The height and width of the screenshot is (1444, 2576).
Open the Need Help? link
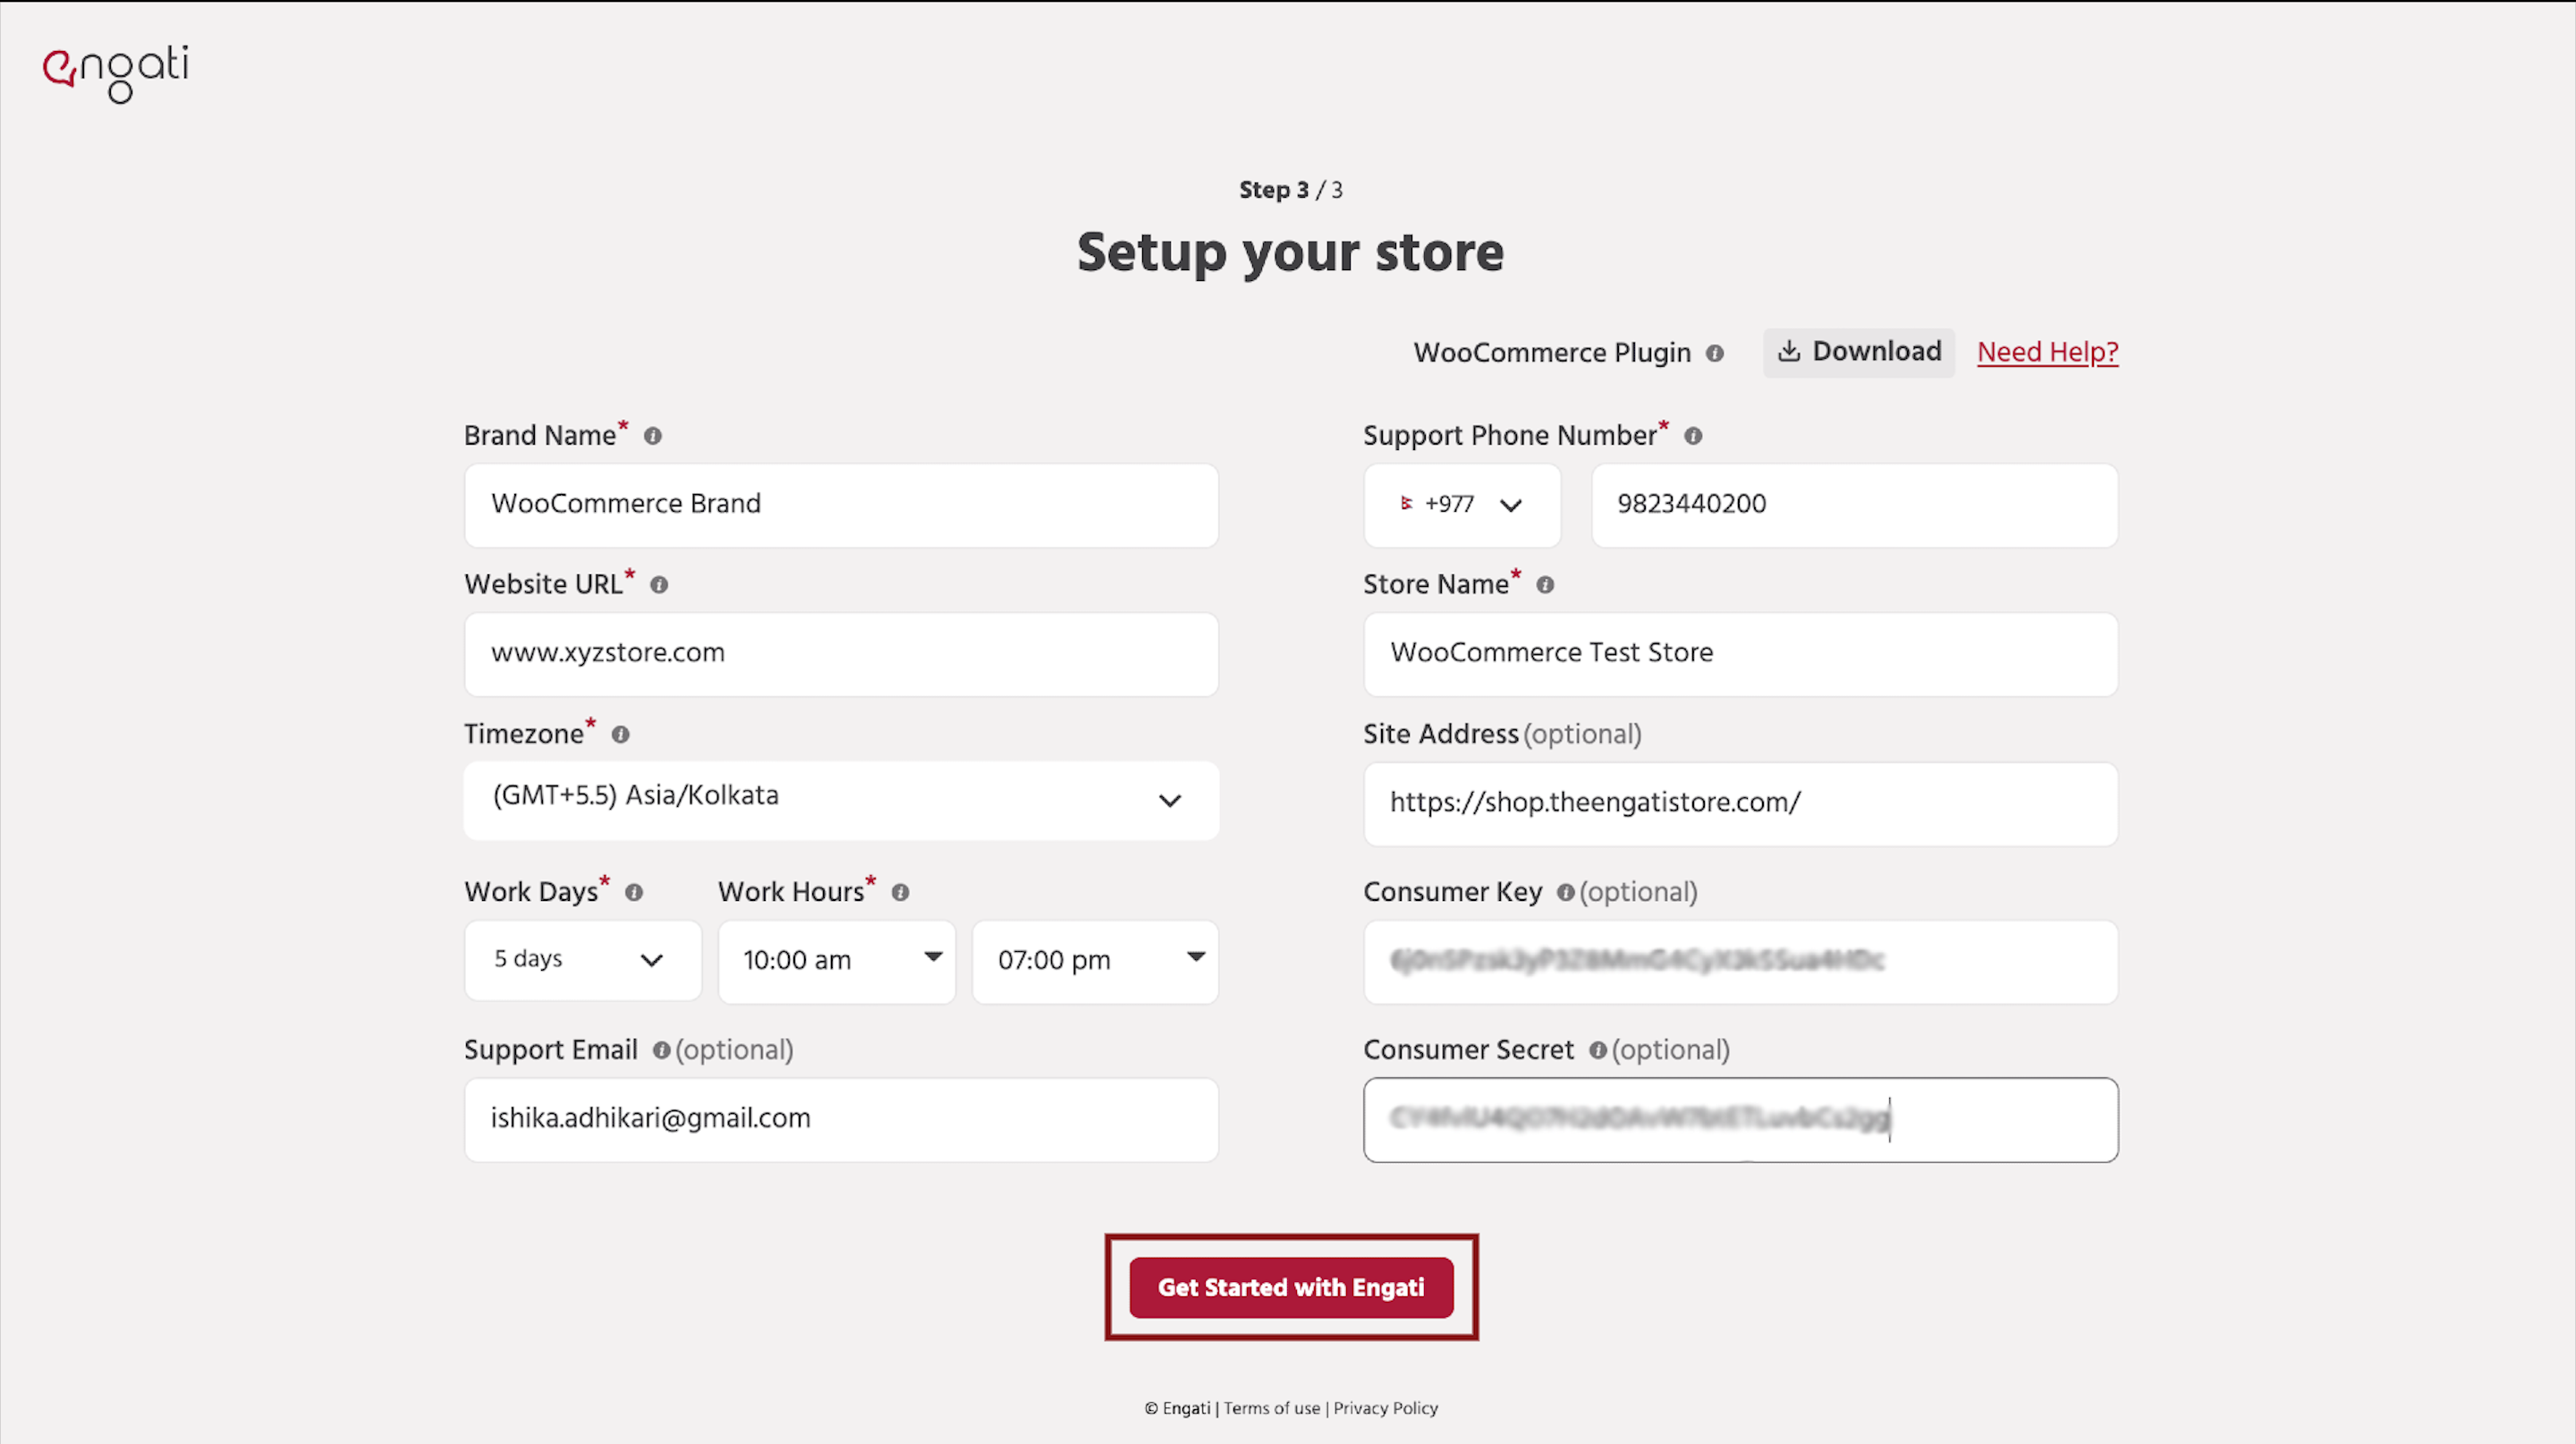click(2047, 352)
